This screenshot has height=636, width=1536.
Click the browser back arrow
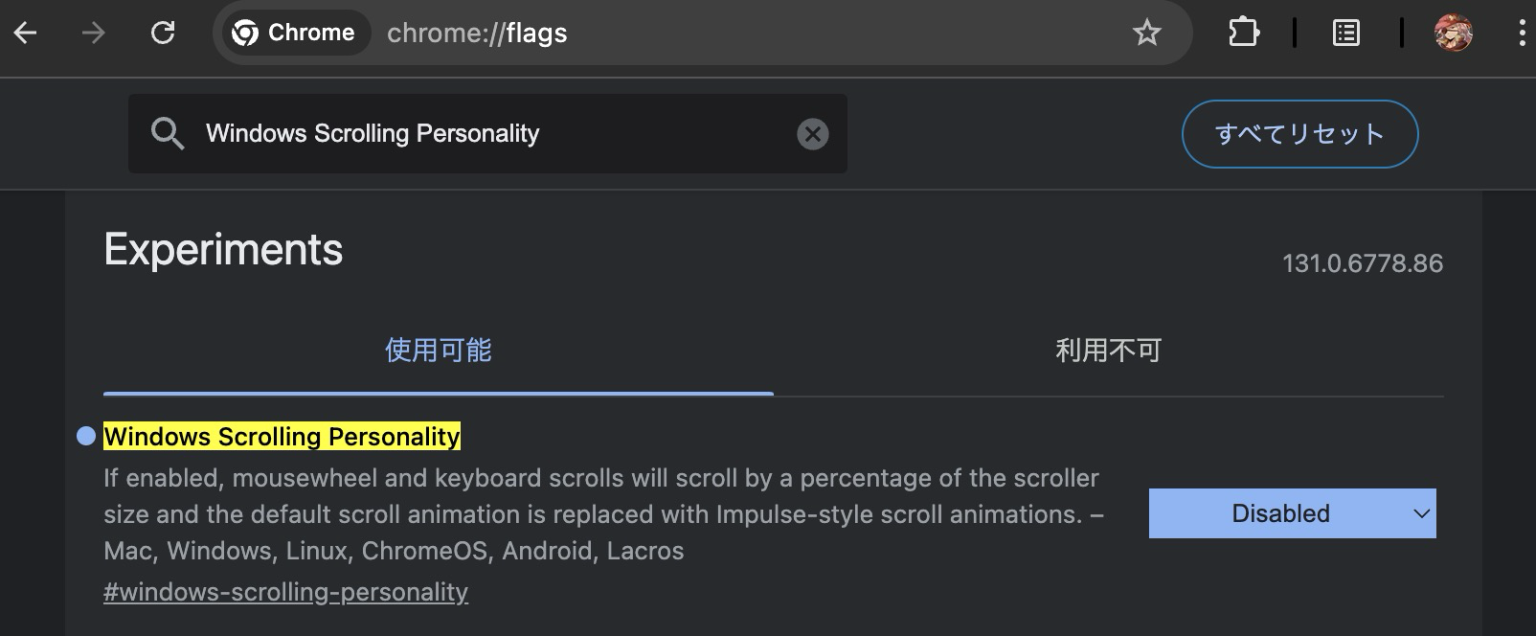point(25,33)
